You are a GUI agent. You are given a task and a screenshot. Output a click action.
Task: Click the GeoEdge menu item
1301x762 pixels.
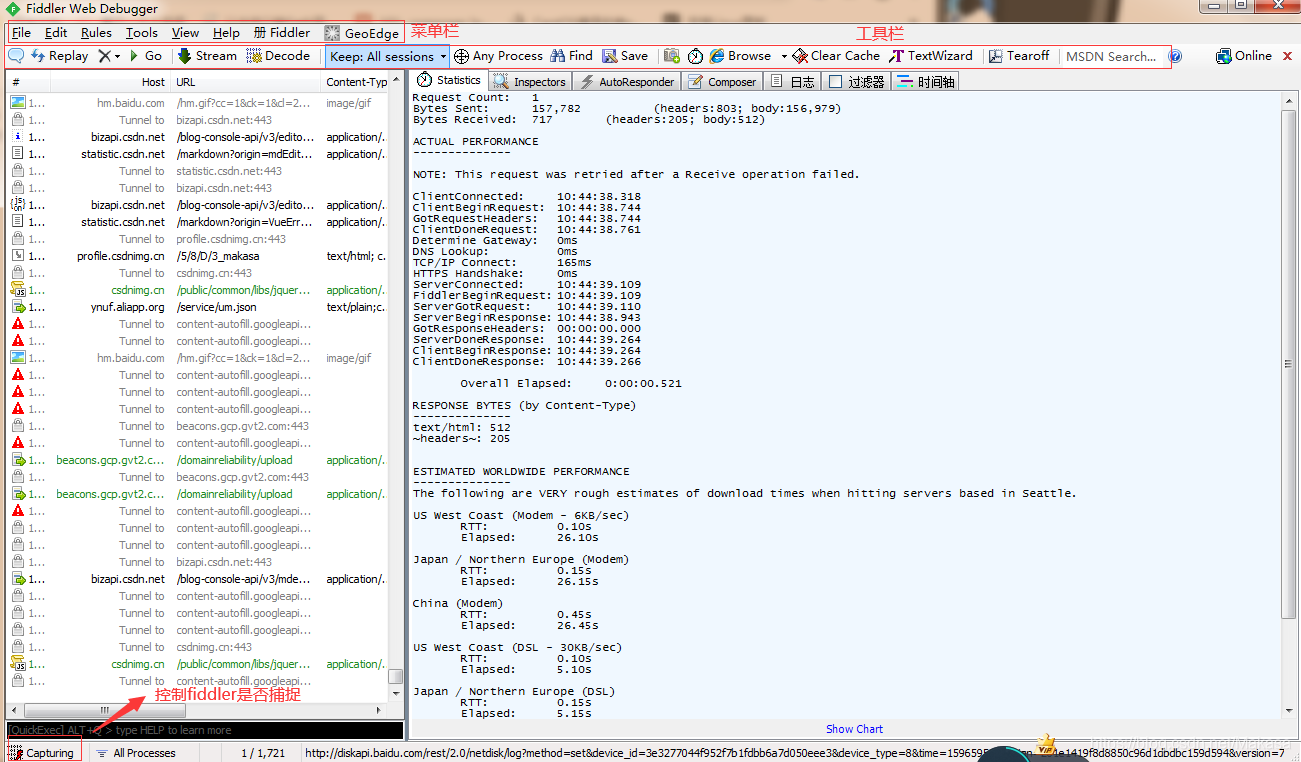point(361,33)
